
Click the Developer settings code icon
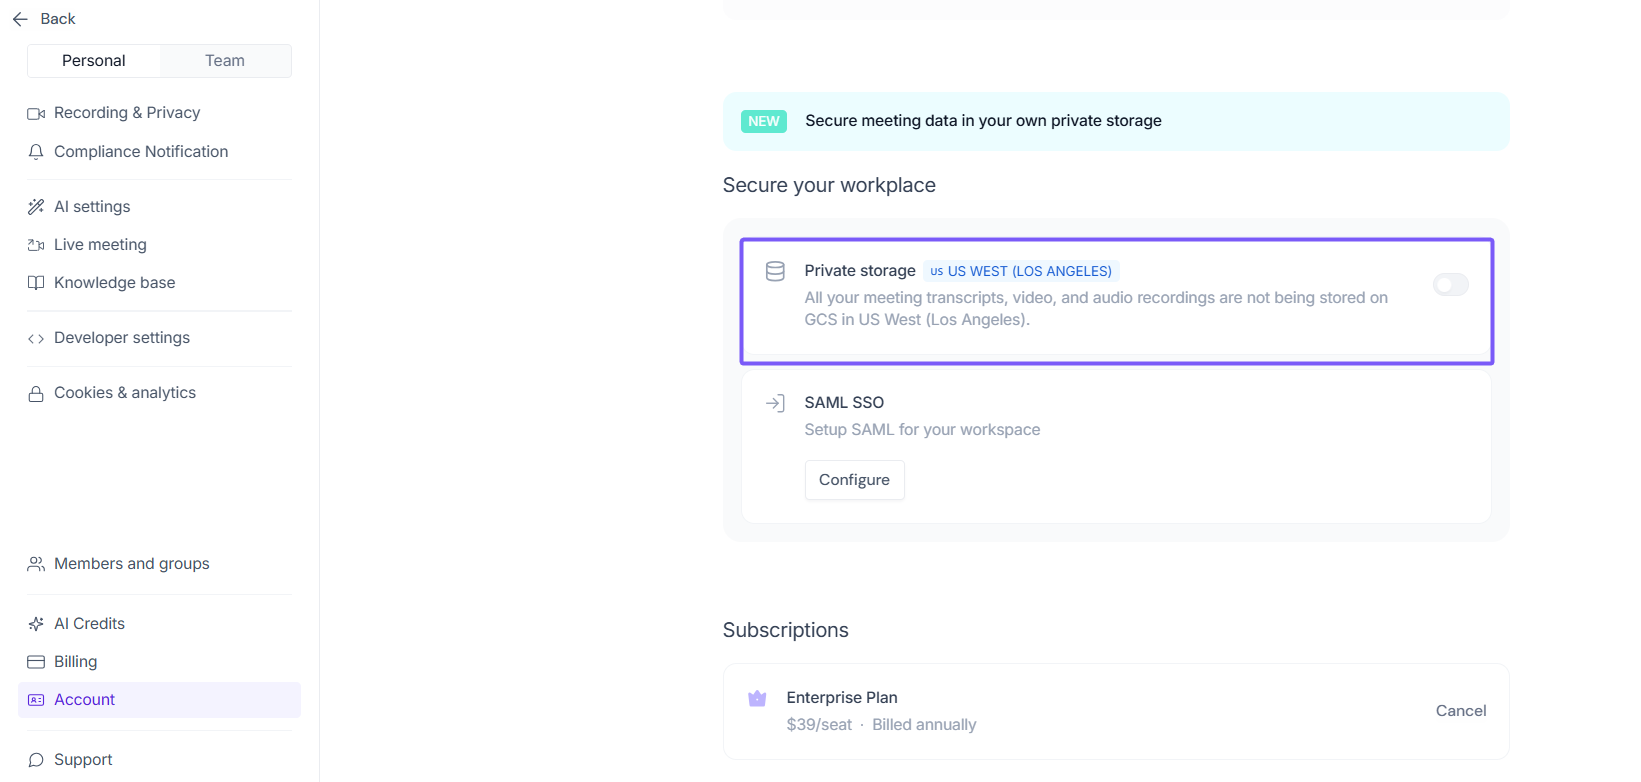coord(36,338)
